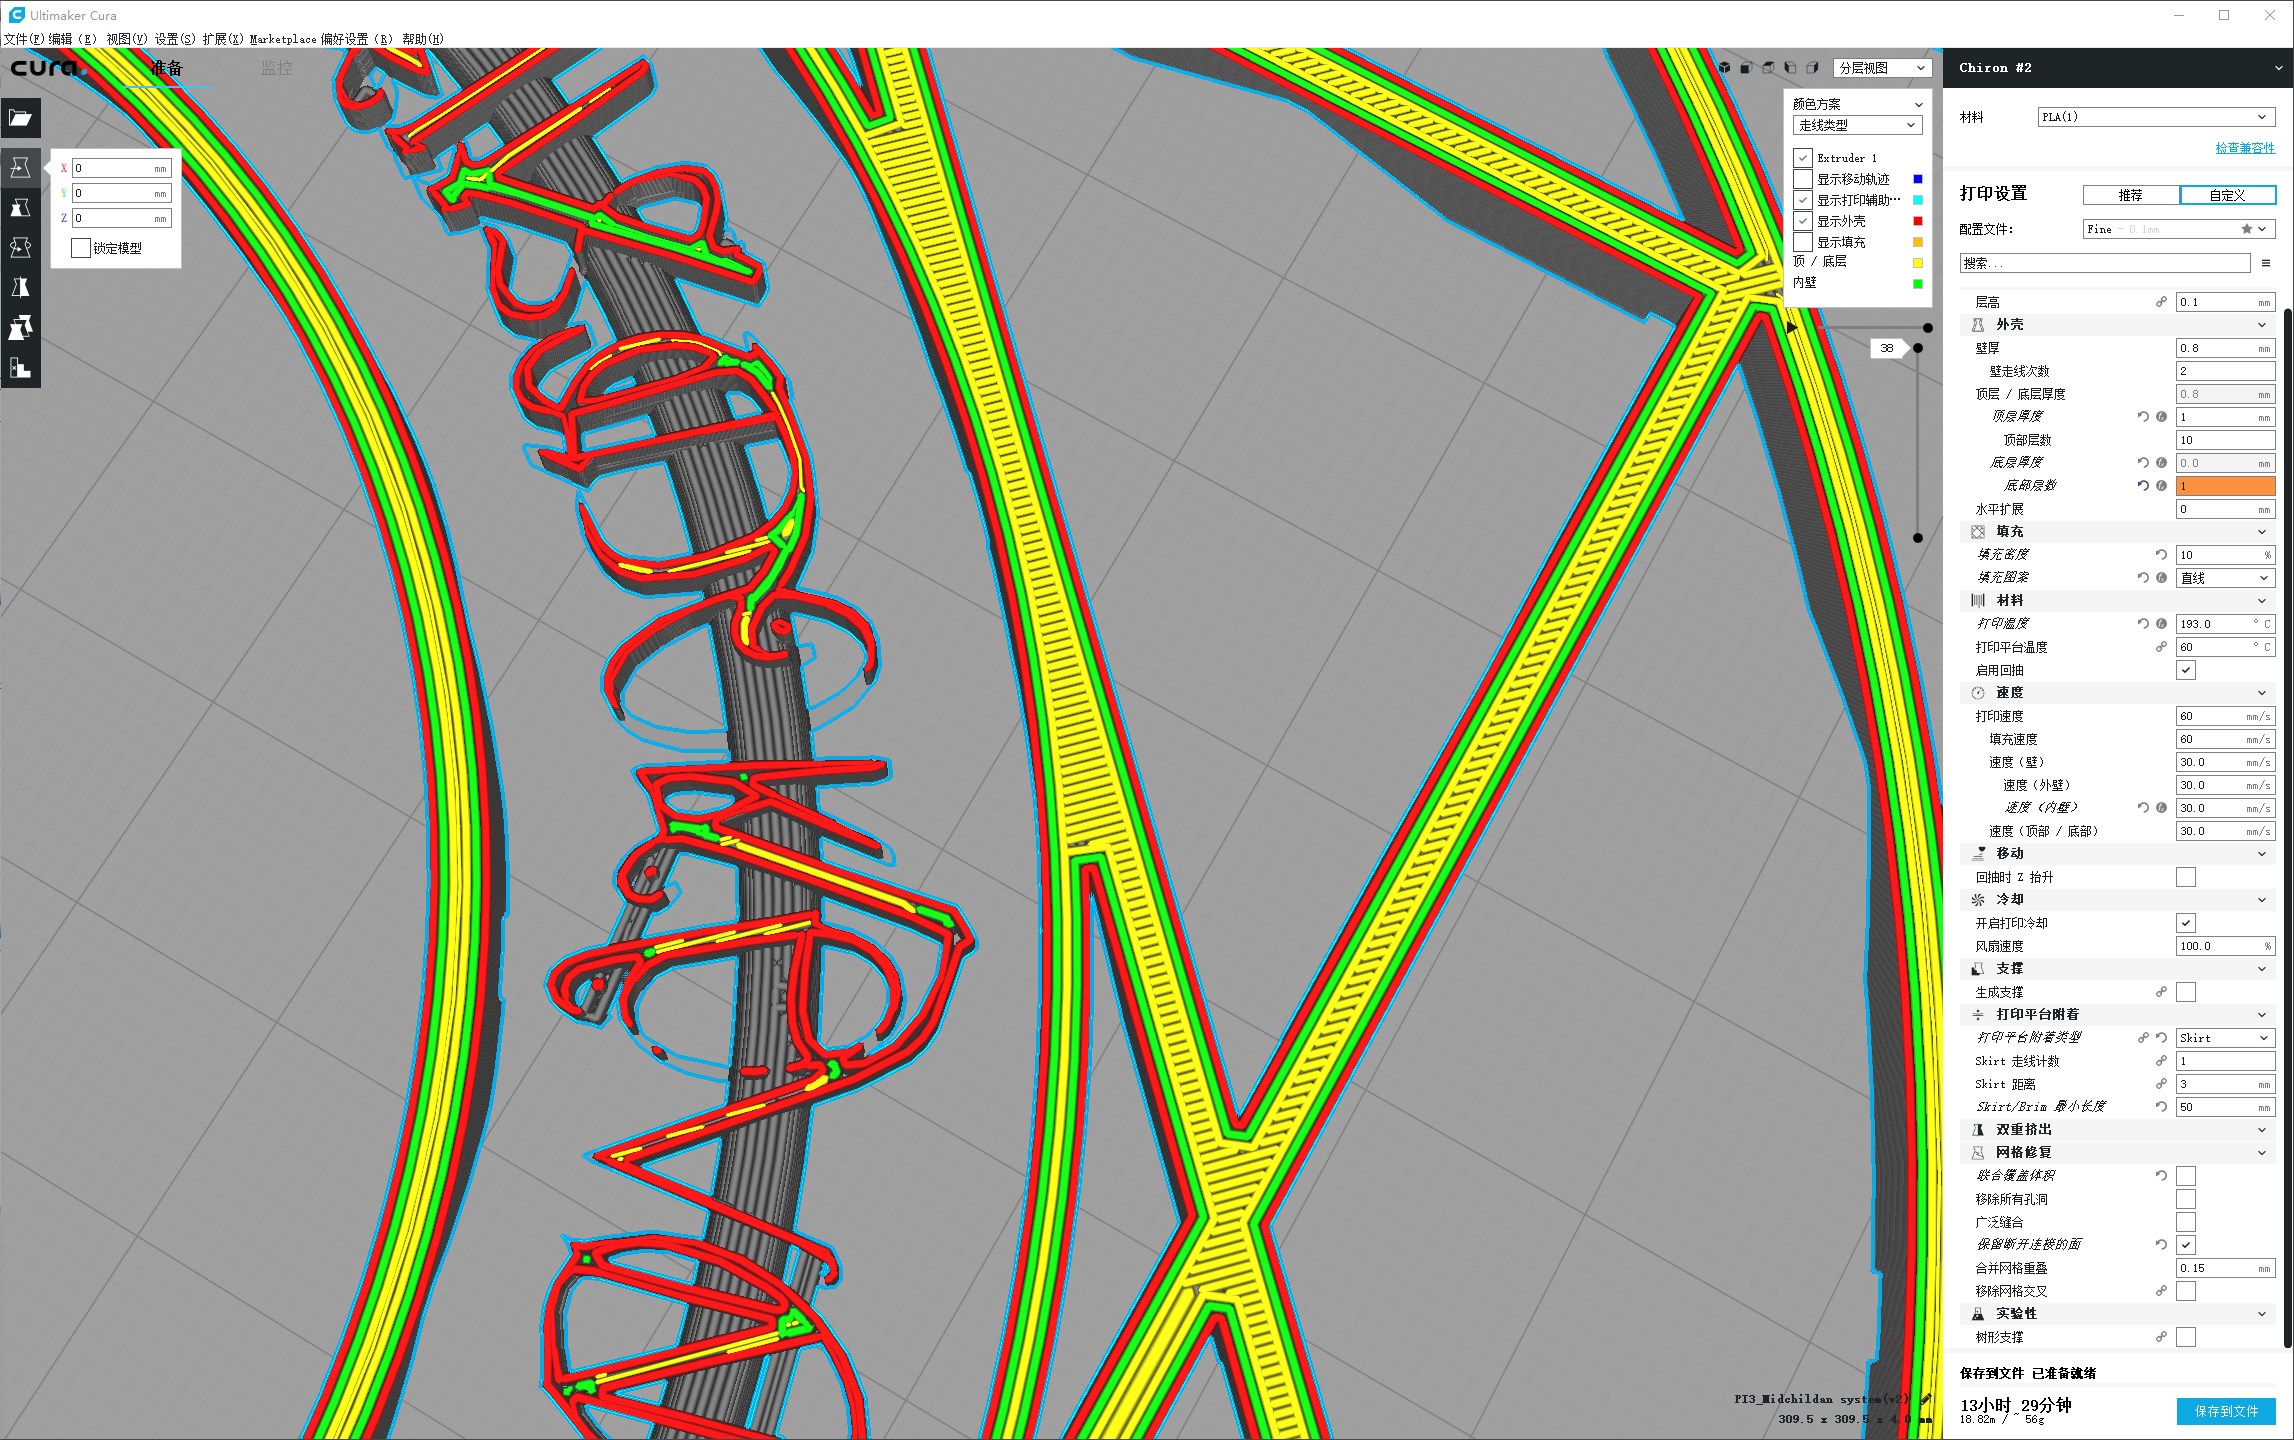This screenshot has width=2294, height=1440.
Task: Open a file using the folder icon
Action: [21, 118]
